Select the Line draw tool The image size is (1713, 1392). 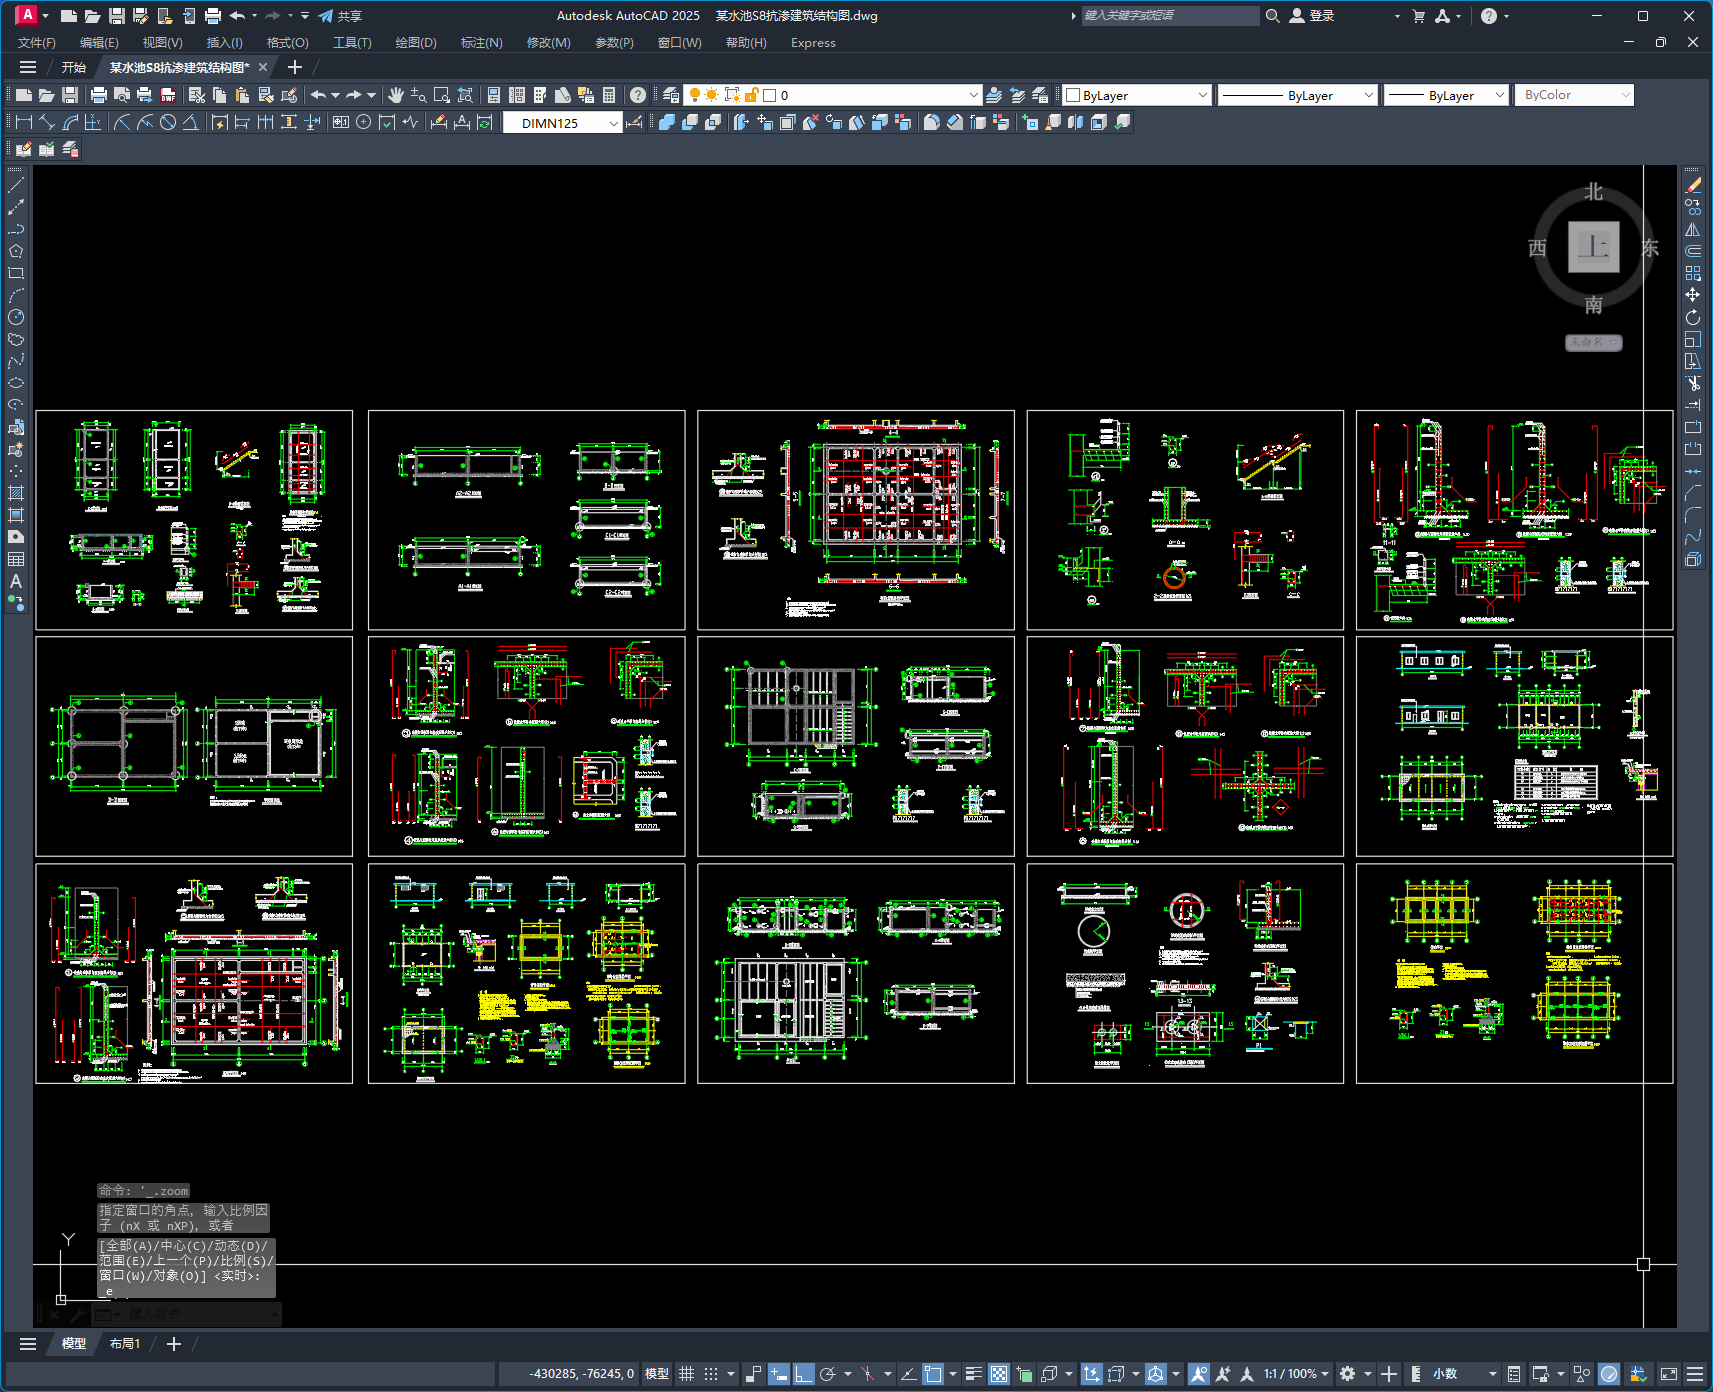[x=16, y=185]
